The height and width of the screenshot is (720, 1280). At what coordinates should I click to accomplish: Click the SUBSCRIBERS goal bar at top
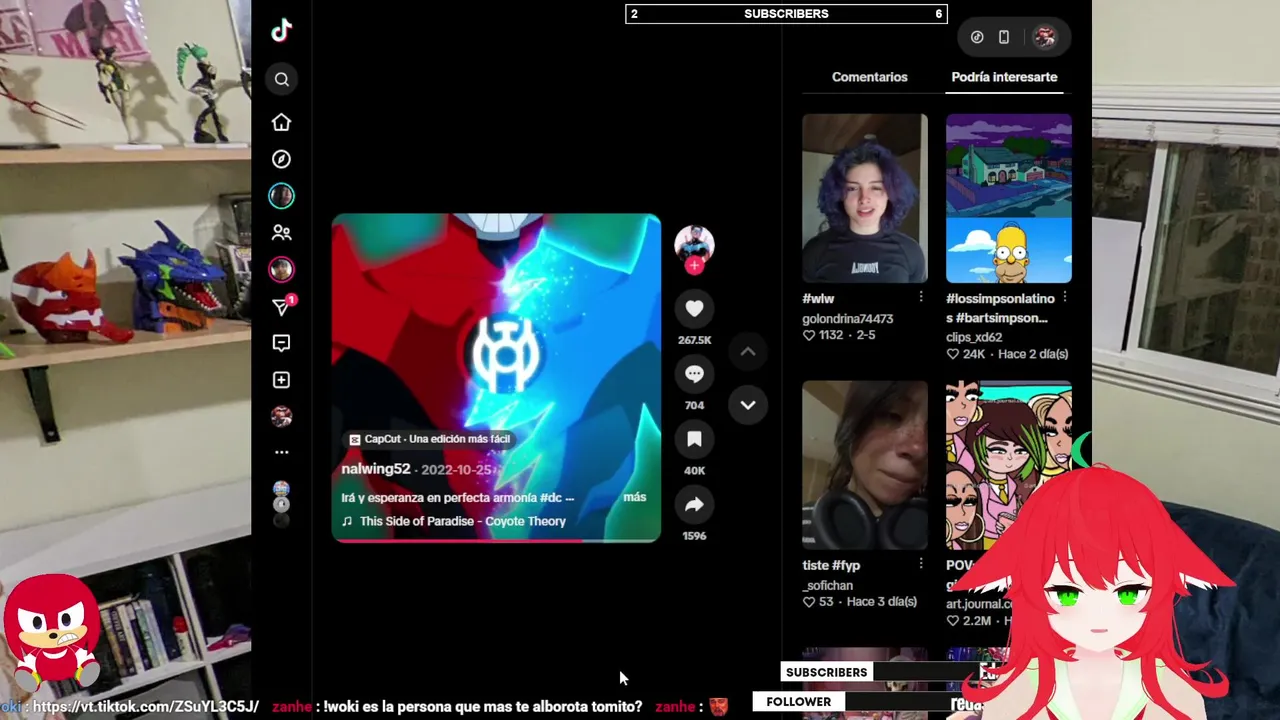[x=786, y=14]
